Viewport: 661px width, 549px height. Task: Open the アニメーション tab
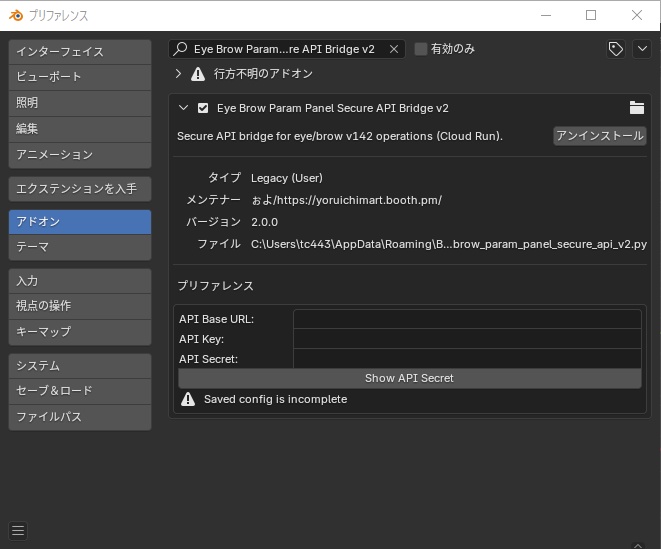pyautogui.click(x=80, y=155)
